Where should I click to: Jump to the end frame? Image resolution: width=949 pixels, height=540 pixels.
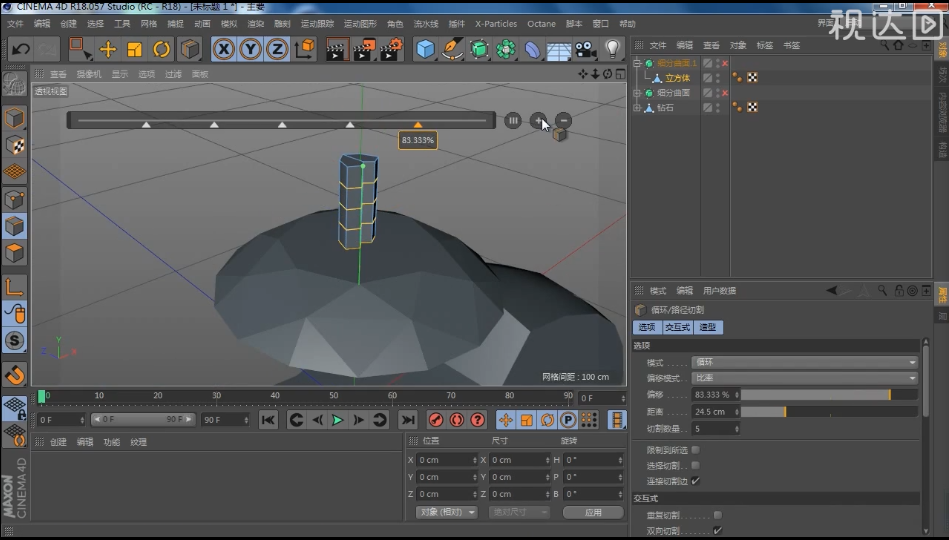(409, 420)
